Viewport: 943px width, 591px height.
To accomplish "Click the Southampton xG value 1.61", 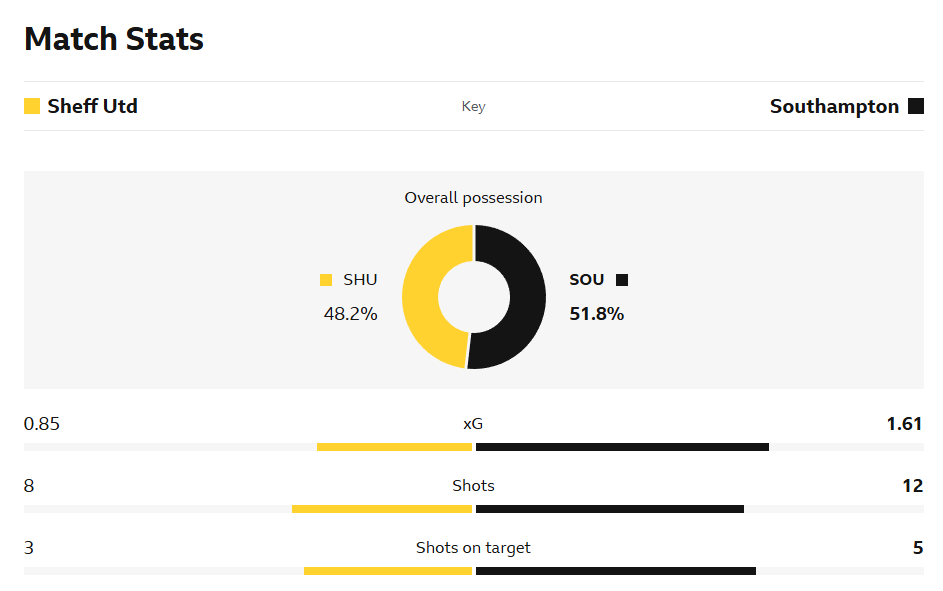I will click(x=904, y=424).
